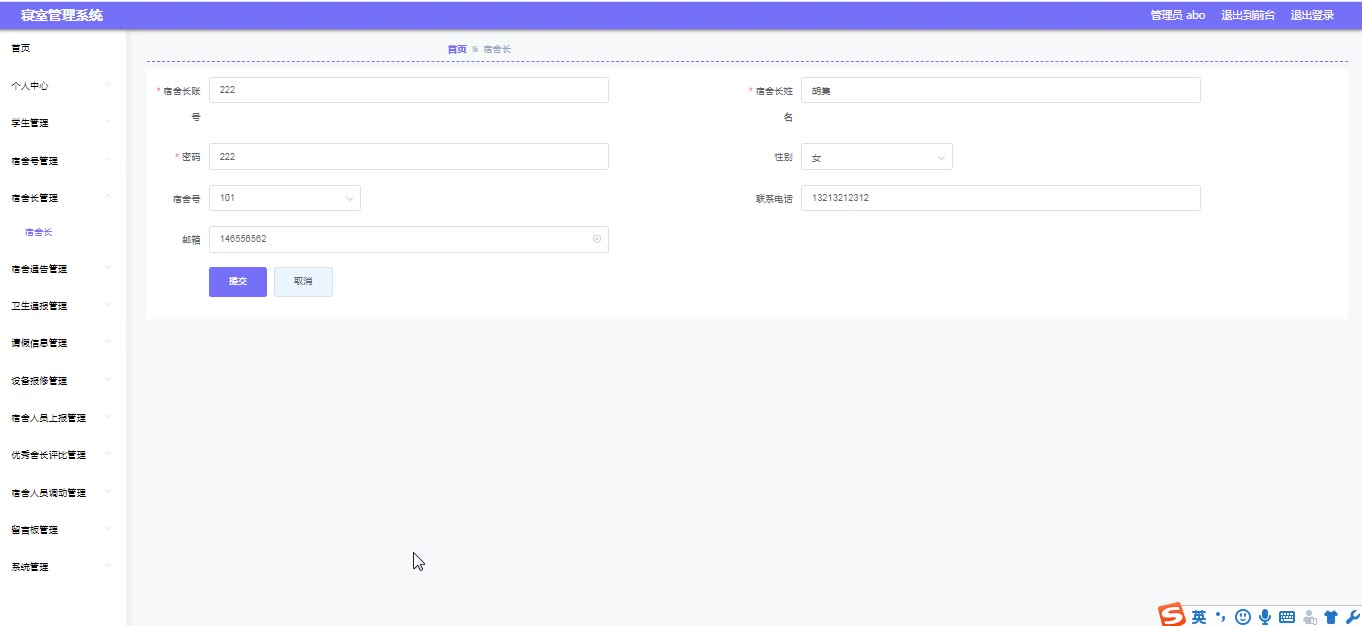Expand 学生管理 using its chevron arrow
The height and width of the screenshot is (626, 1362).
point(107,122)
